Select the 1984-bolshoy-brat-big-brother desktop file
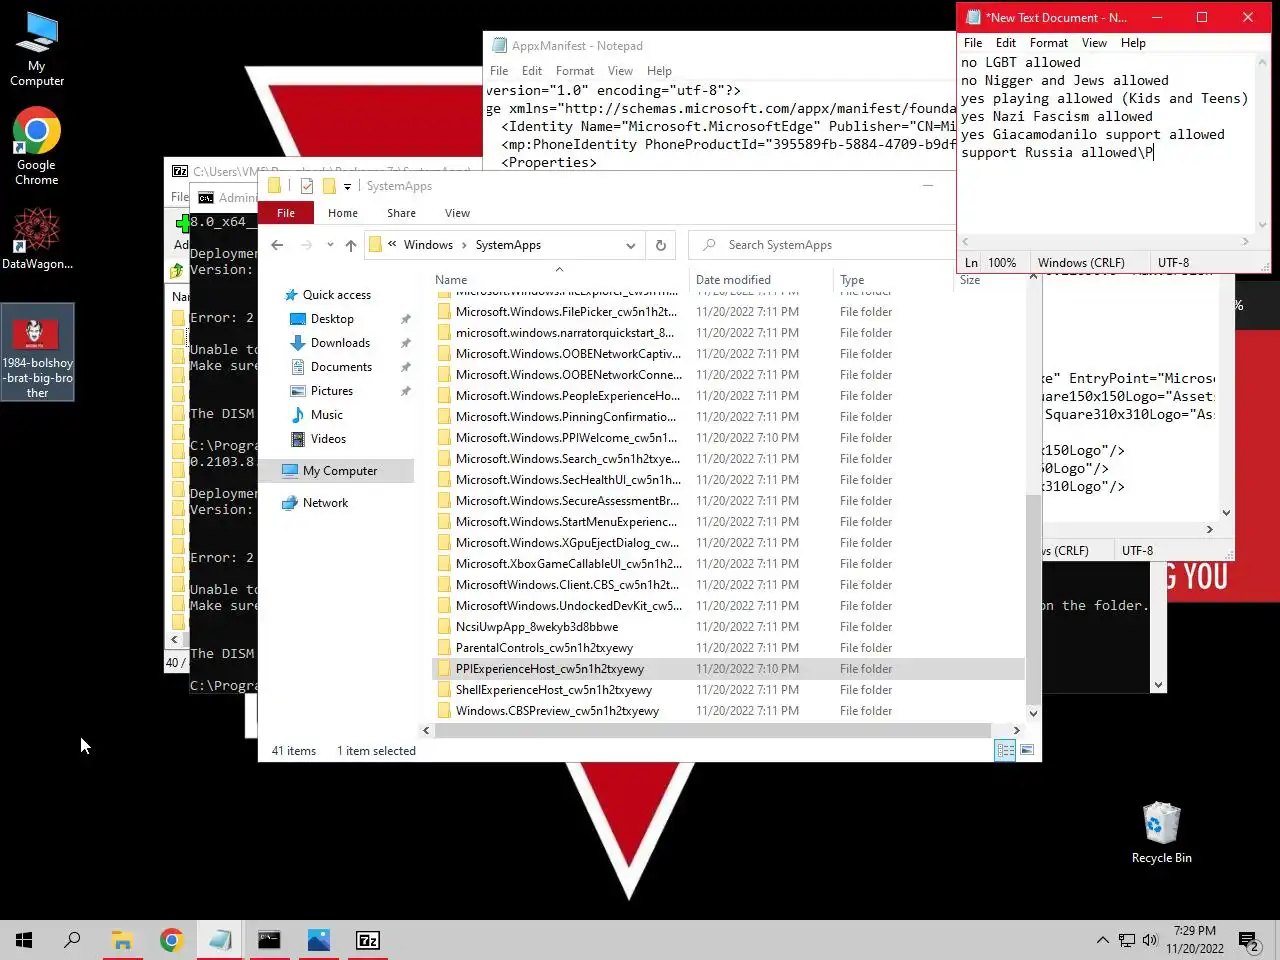The height and width of the screenshot is (960, 1280). pos(37,353)
